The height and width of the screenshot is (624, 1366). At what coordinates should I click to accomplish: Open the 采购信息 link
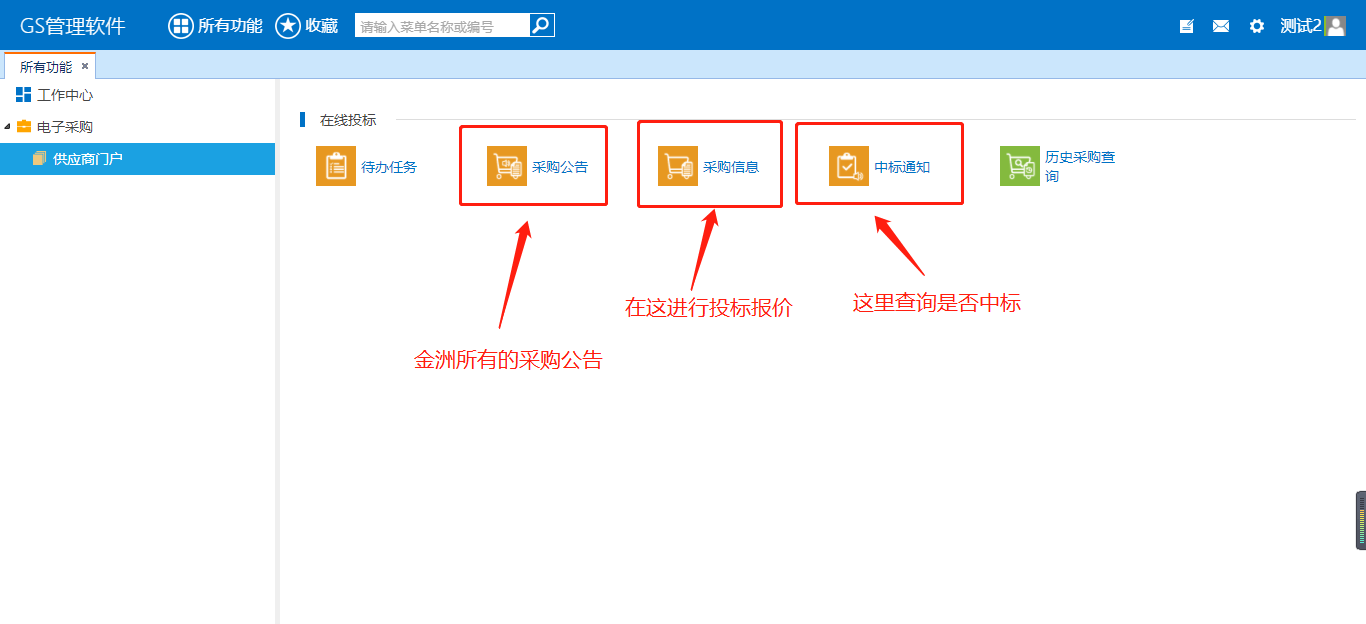[731, 167]
